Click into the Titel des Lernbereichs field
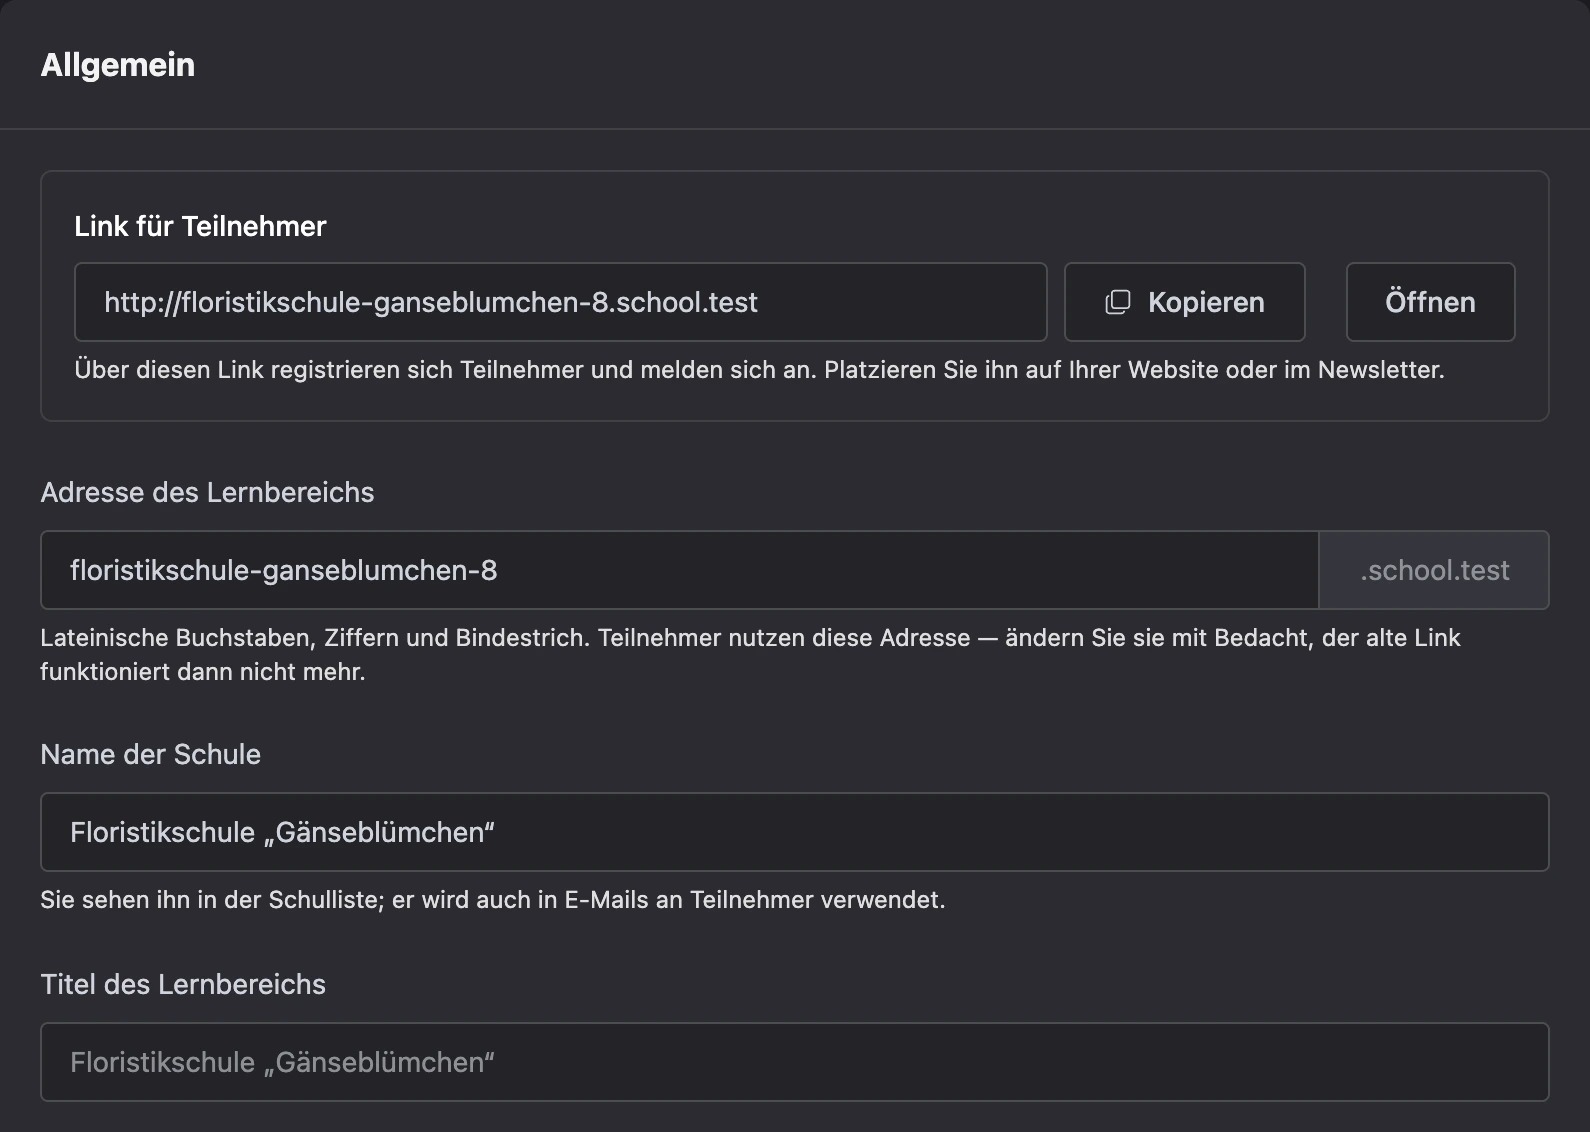This screenshot has height=1132, width=1590. [794, 1062]
